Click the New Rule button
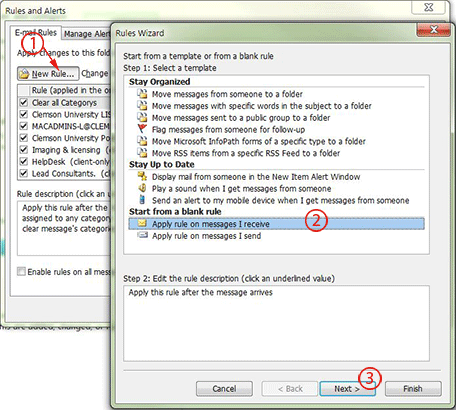The image size is (456, 410). click(x=48, y=74)
